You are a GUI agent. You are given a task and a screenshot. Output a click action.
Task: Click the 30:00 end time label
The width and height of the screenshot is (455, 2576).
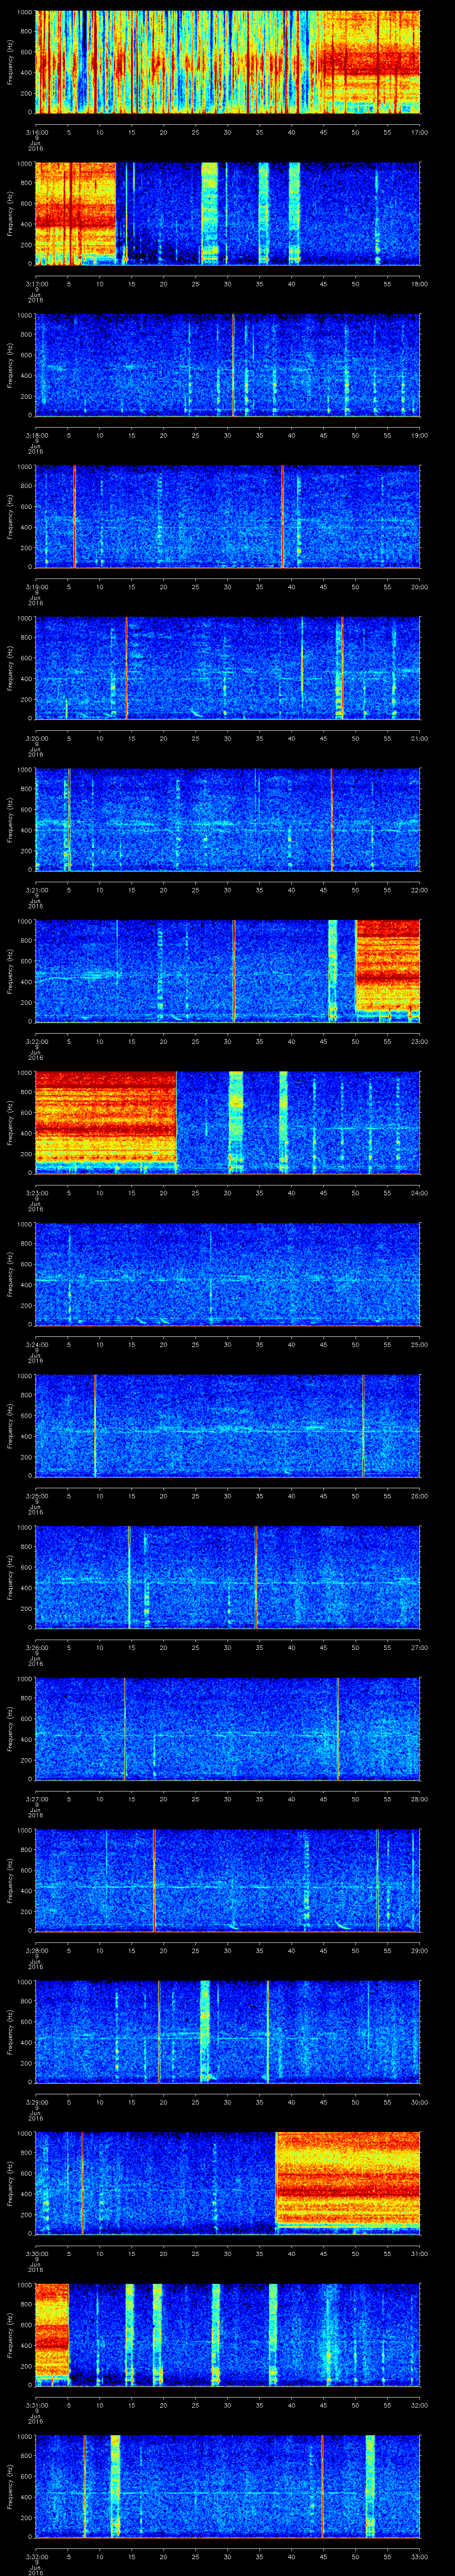(x=419, y=2102)
